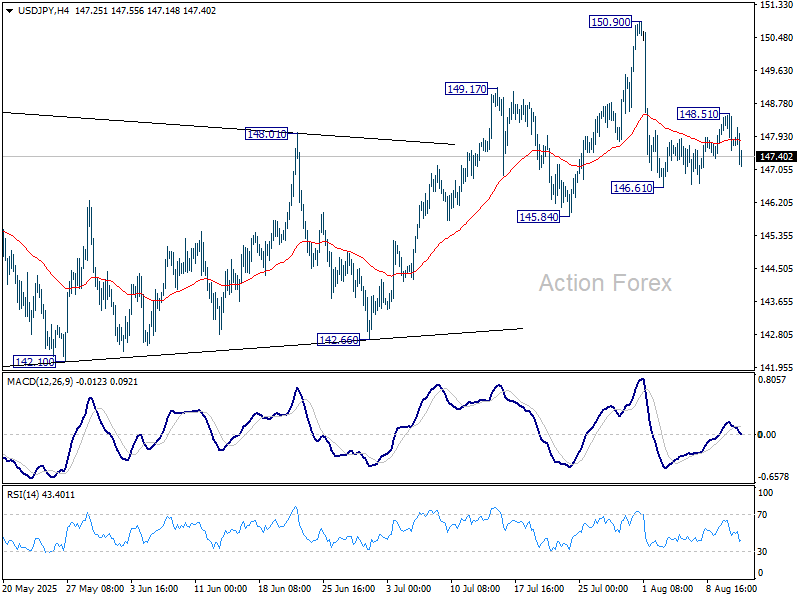Click the 150.900 peak price label

(610, 22)
